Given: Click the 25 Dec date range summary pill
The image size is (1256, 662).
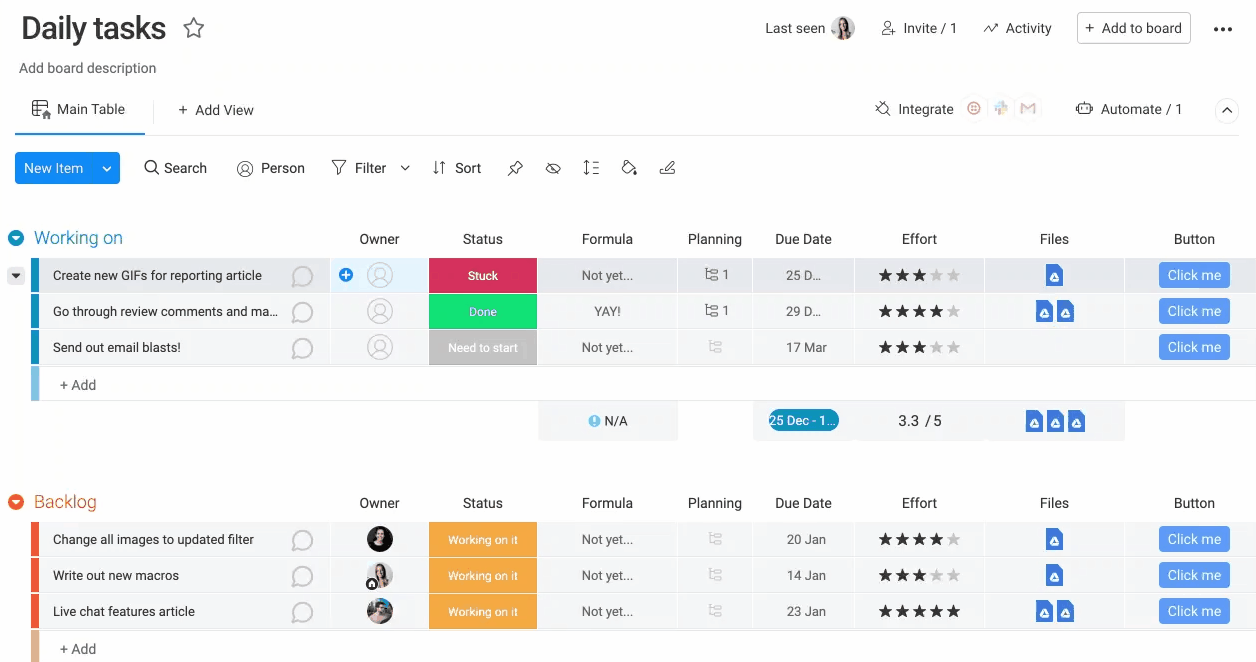Looking at the screenshot, I should (803, 421).
